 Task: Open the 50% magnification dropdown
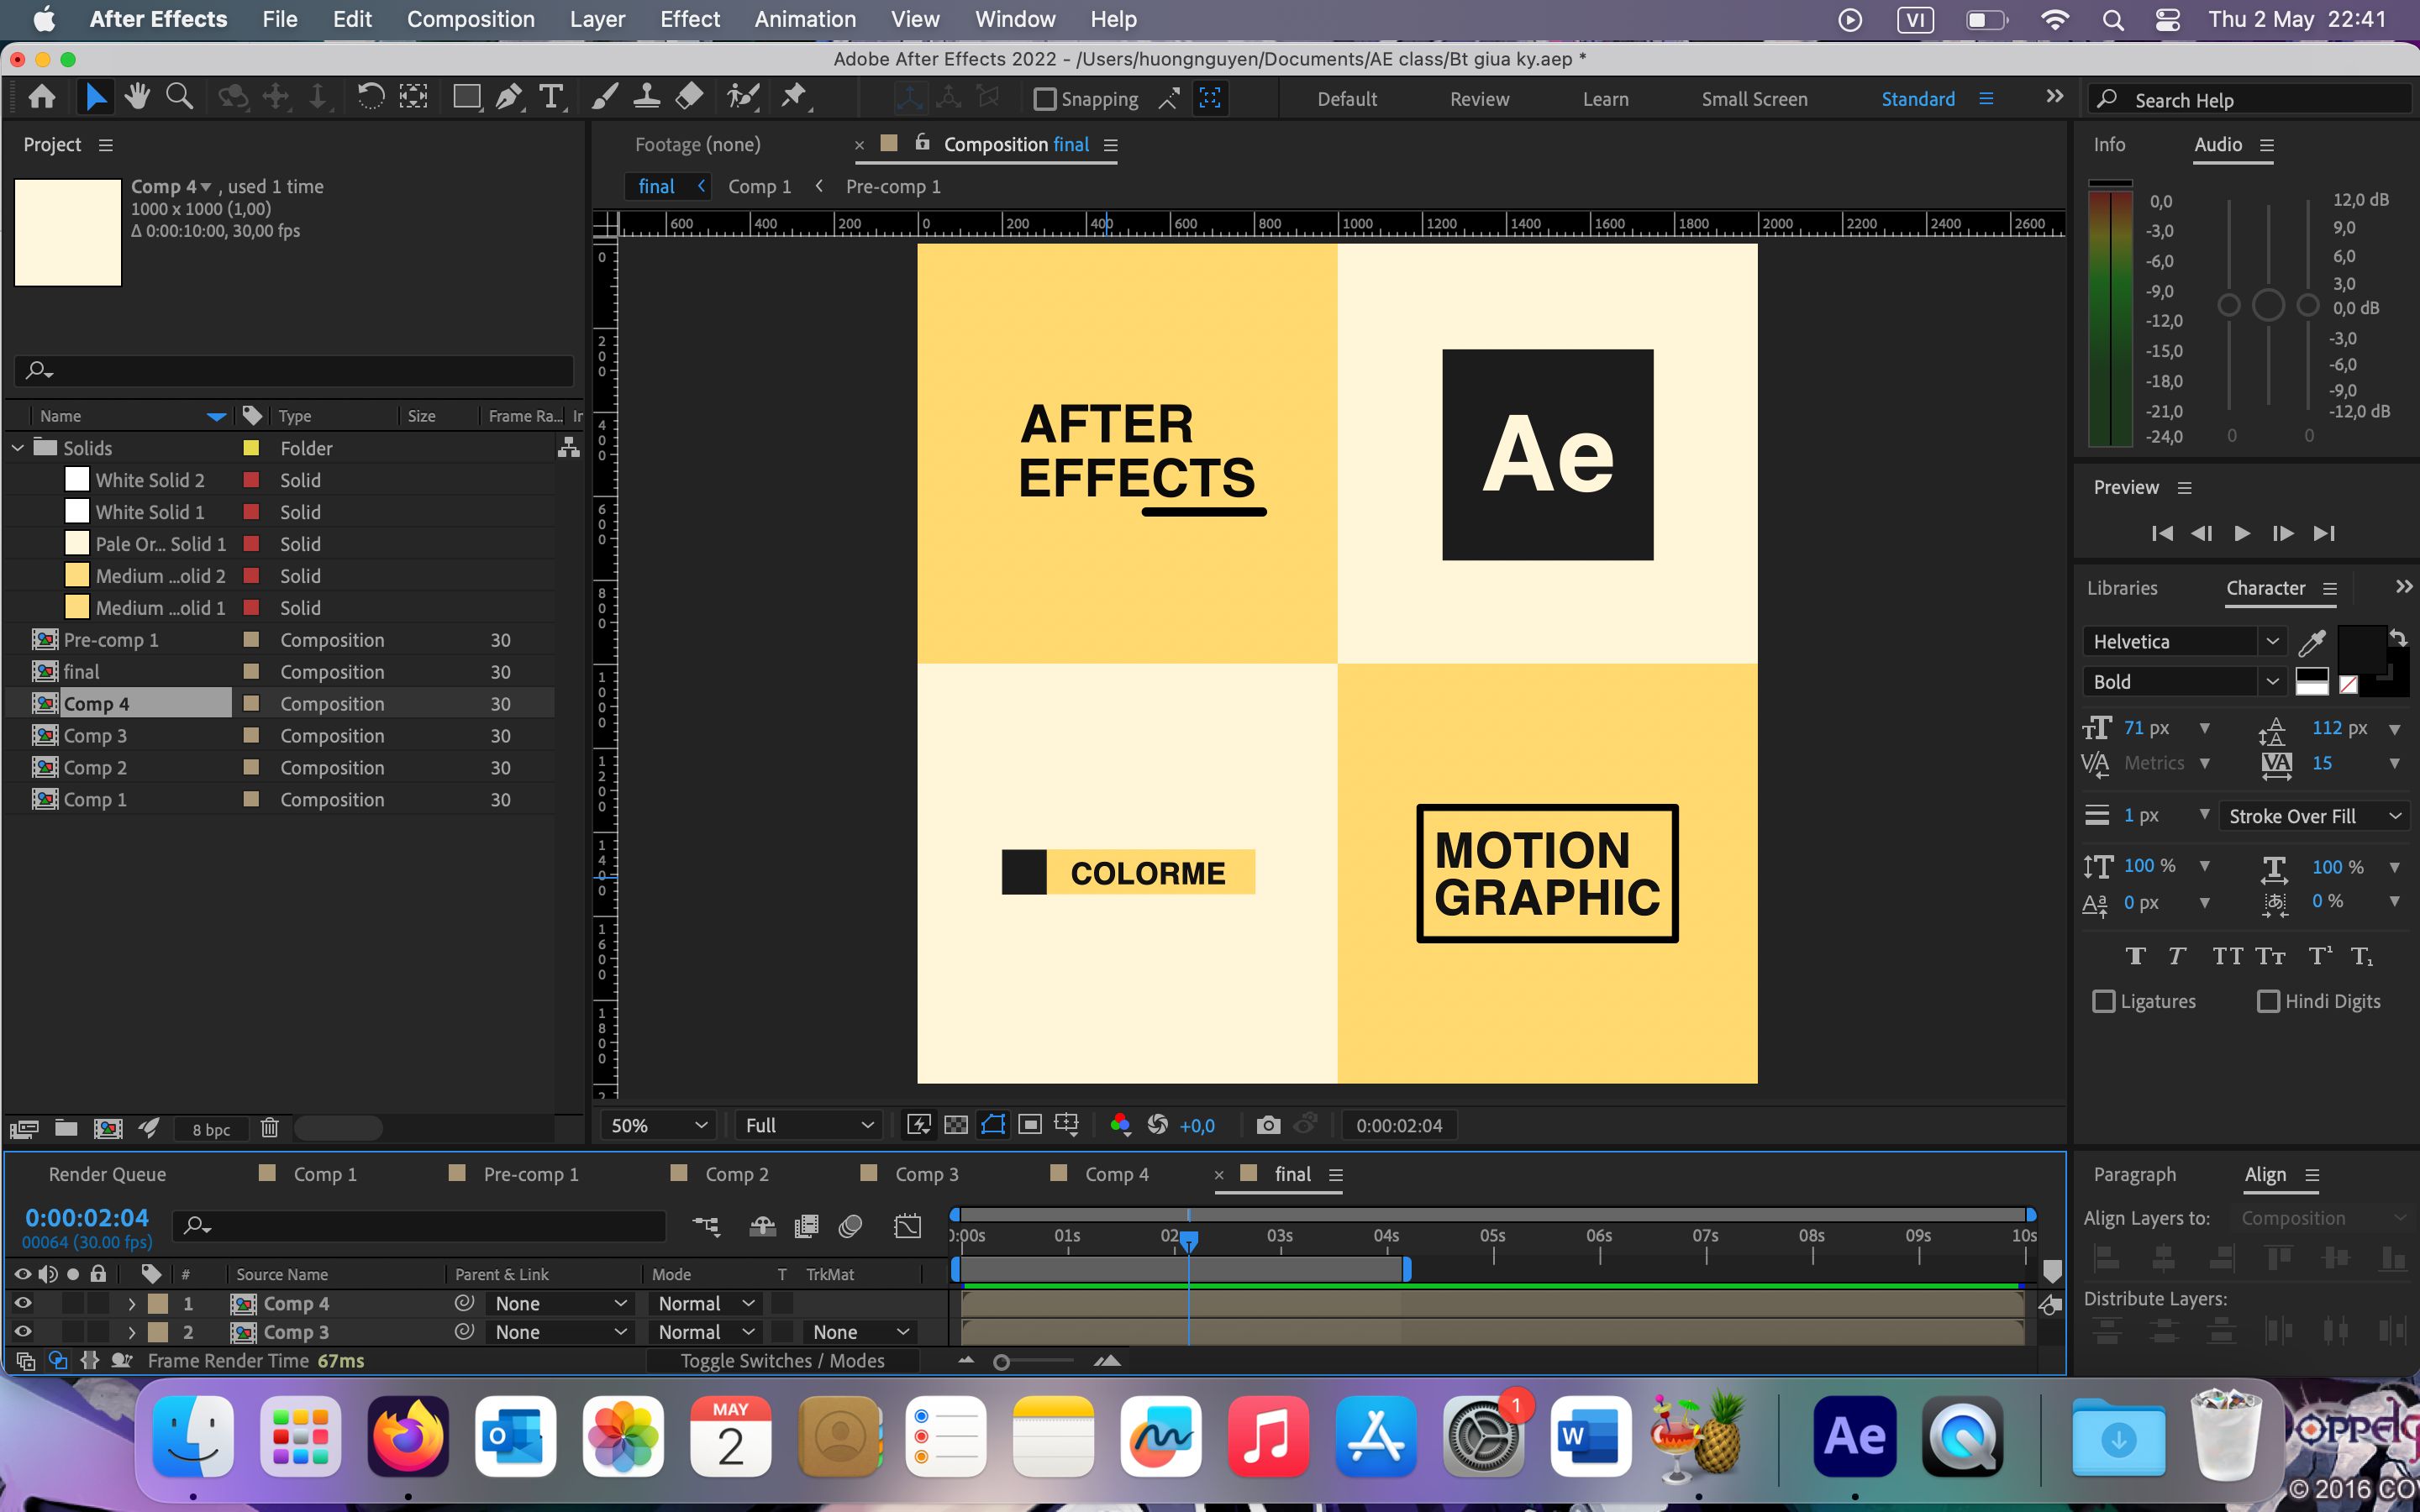point(657,1125)
